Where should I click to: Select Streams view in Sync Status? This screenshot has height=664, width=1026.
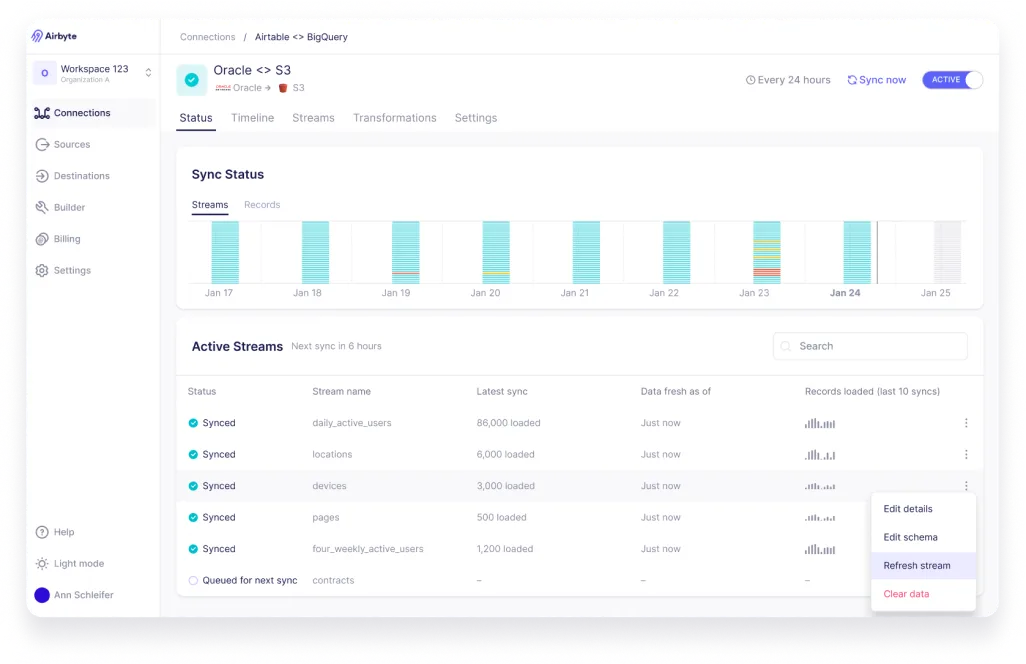click(x=209, y=205)
